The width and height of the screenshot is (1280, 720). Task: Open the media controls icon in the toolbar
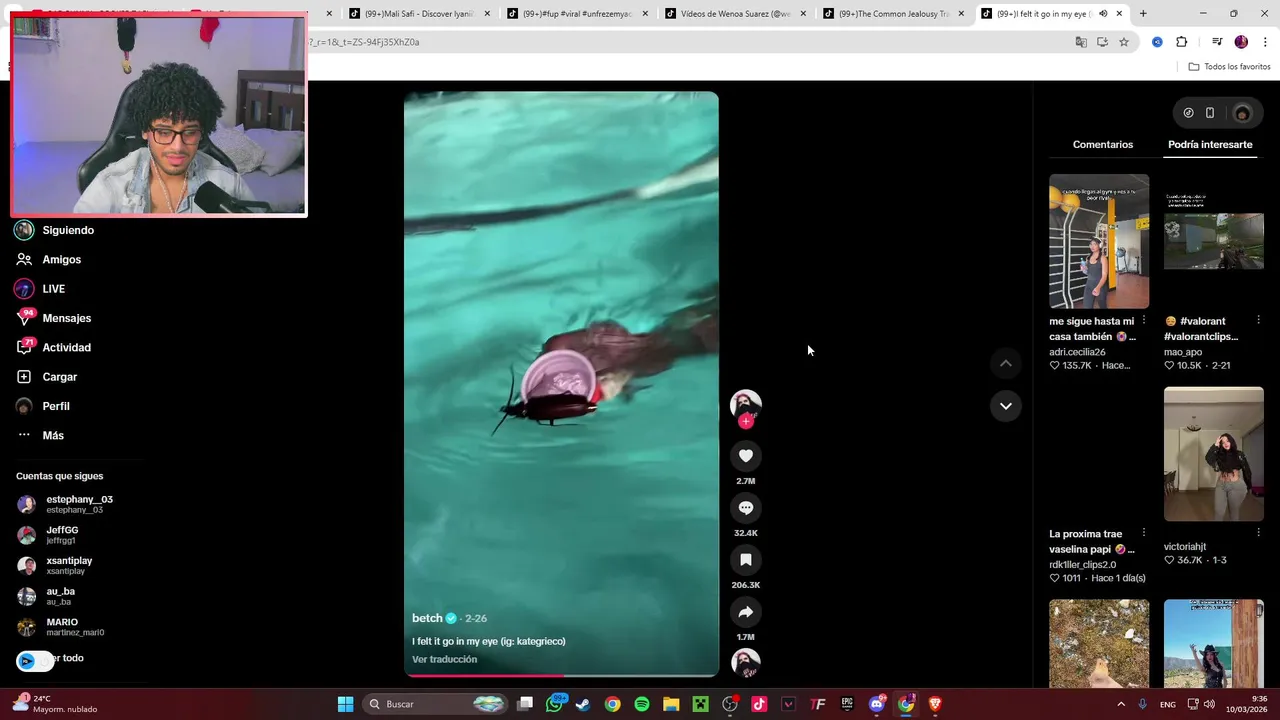[x=1217, y=42]
